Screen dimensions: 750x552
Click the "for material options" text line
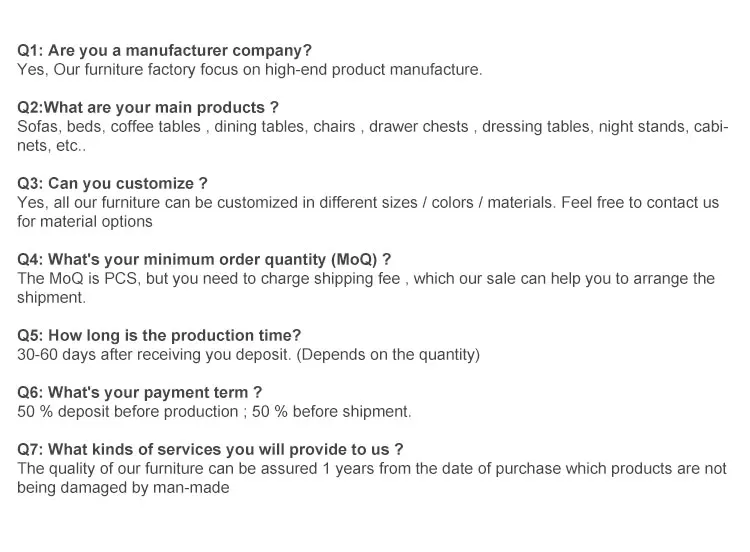[x=85, y=222]
